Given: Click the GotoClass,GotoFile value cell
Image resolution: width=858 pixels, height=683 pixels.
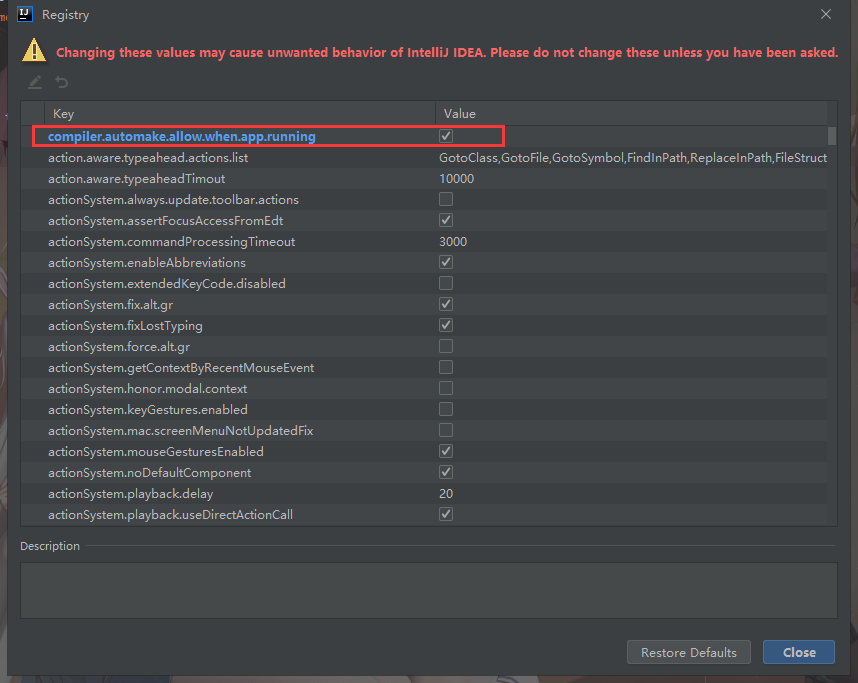Looking at the screenshot, I should [633, 158].
